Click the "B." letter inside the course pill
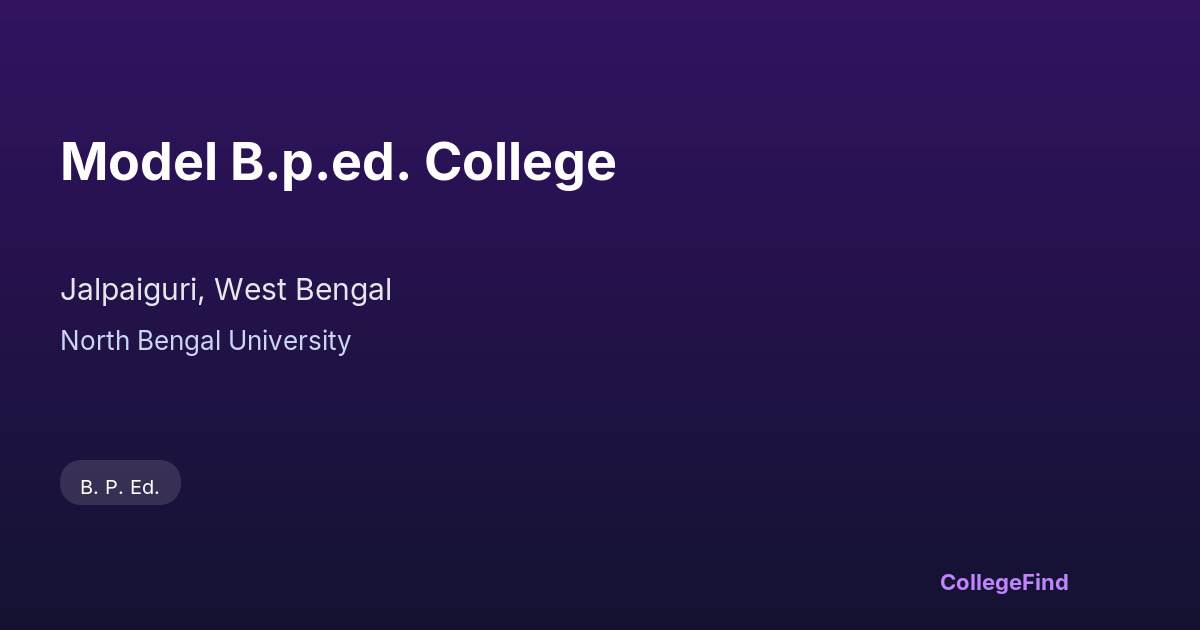Image resolution: width=1200 pixels, height=630 pixels. coord(88,487)
